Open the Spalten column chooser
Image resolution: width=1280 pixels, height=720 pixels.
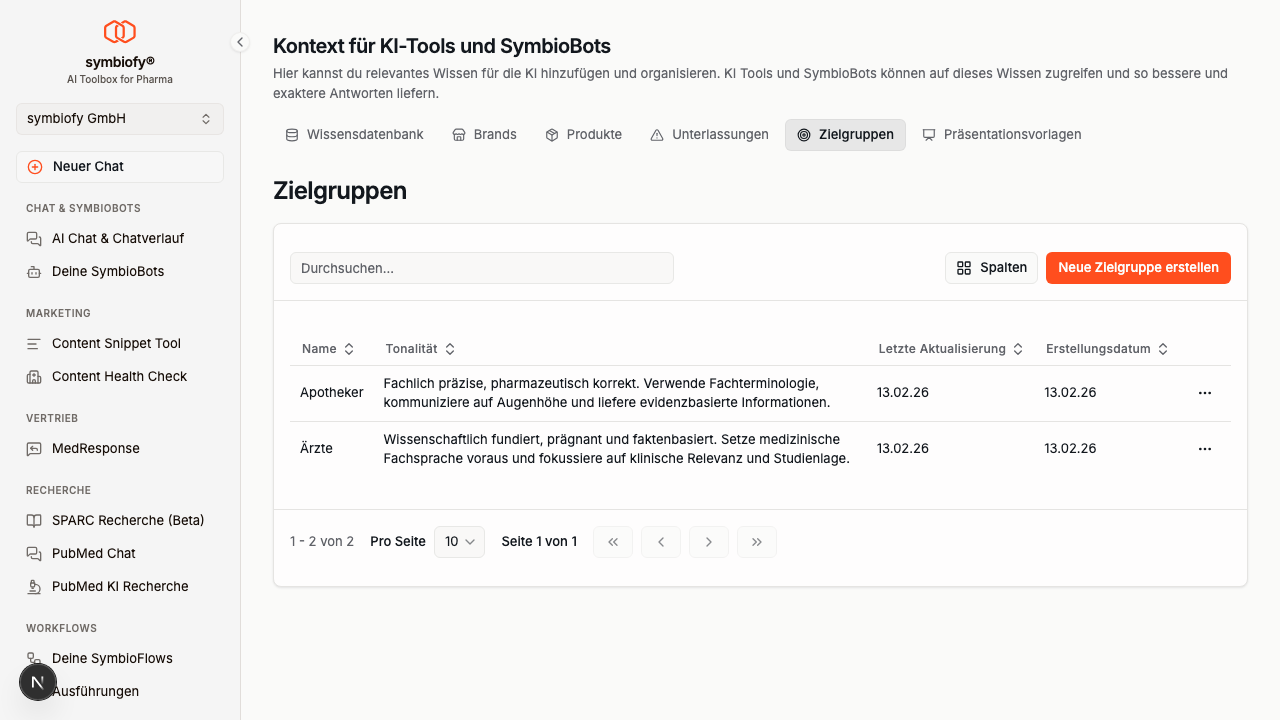point(991,268)
